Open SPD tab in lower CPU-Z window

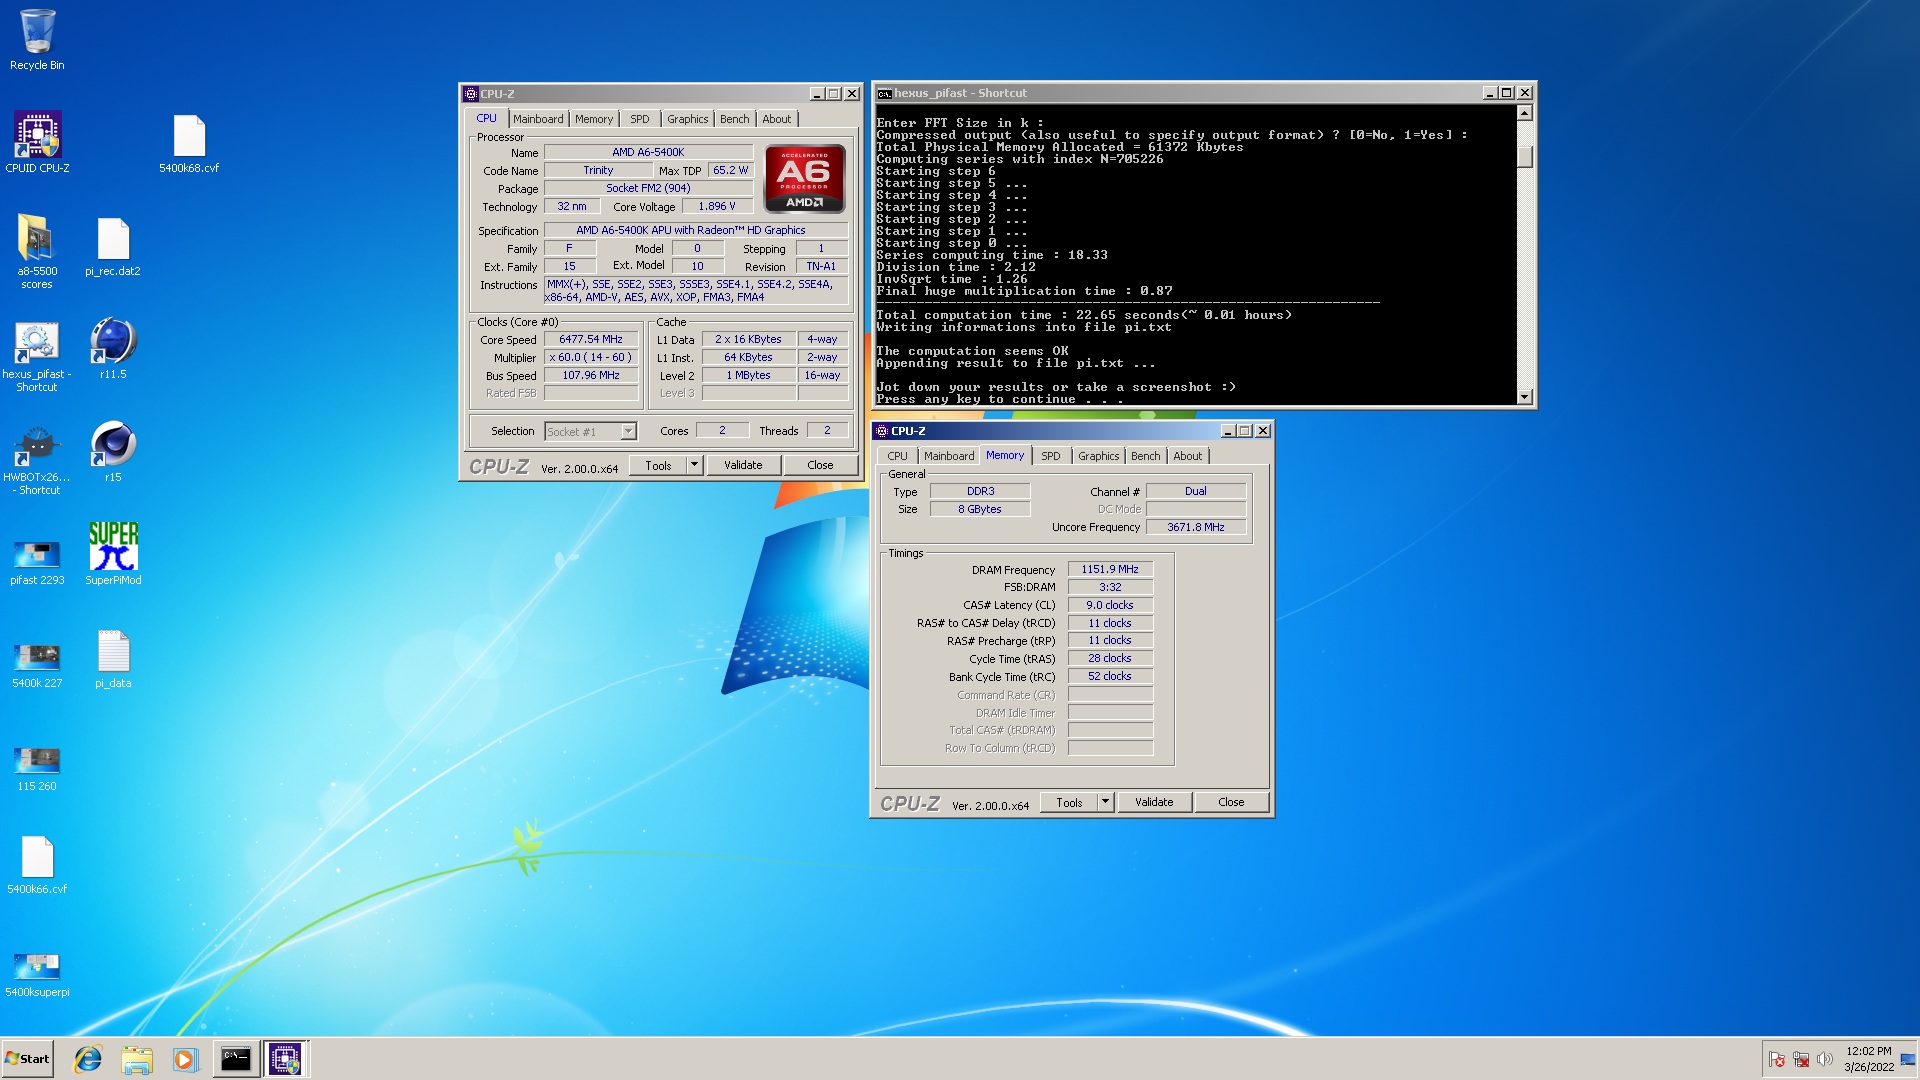[x=1051, y=456]
